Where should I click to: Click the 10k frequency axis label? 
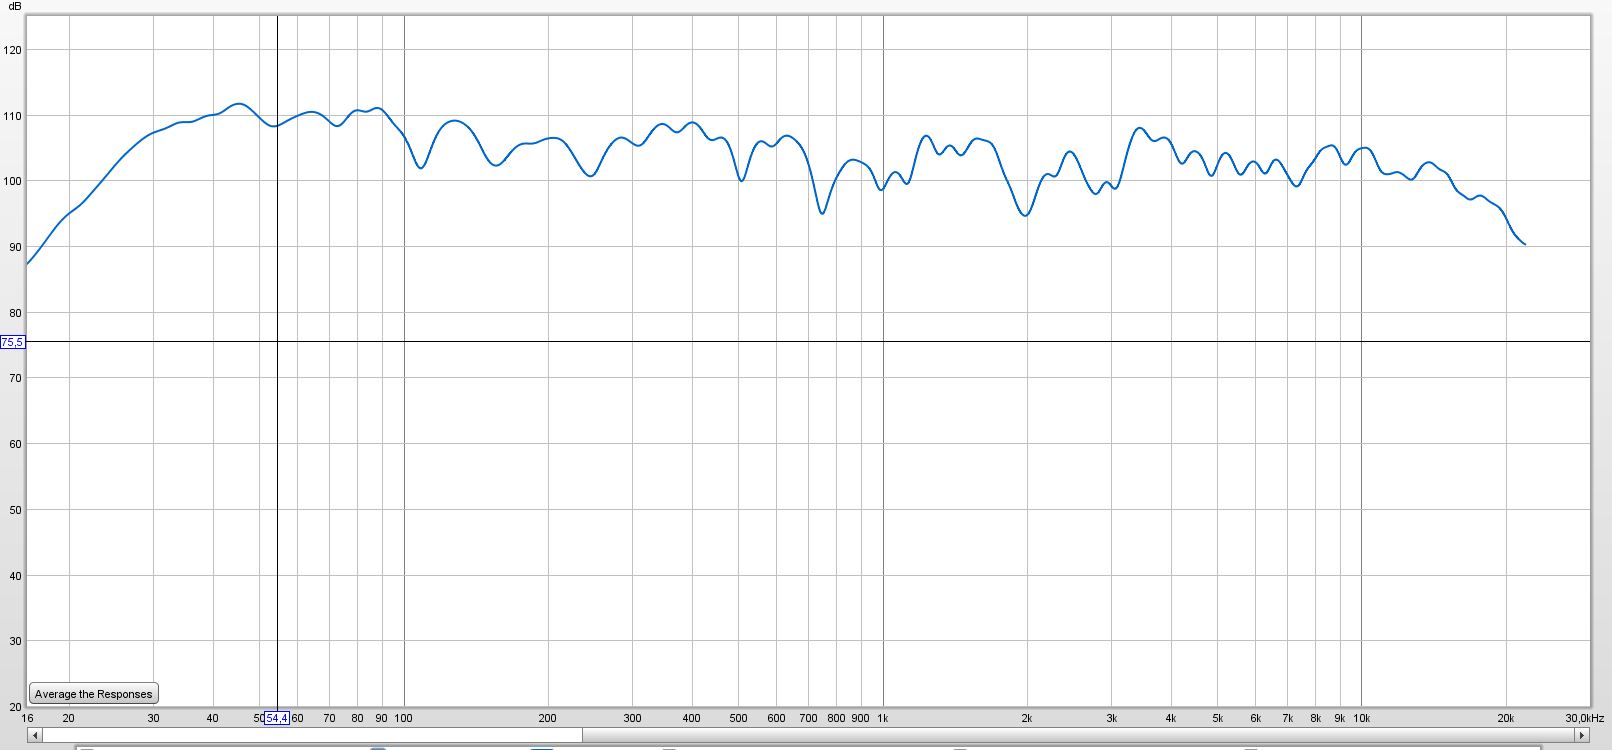[x=1361, y=718]
